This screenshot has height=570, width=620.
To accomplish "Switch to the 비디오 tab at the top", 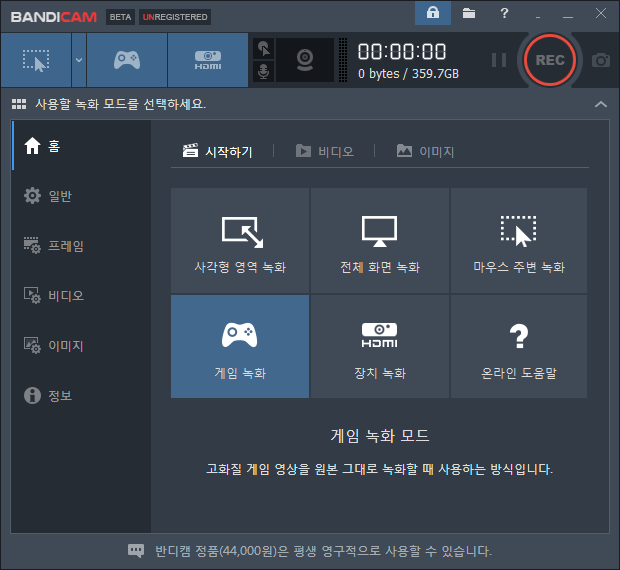I will 325,151.
